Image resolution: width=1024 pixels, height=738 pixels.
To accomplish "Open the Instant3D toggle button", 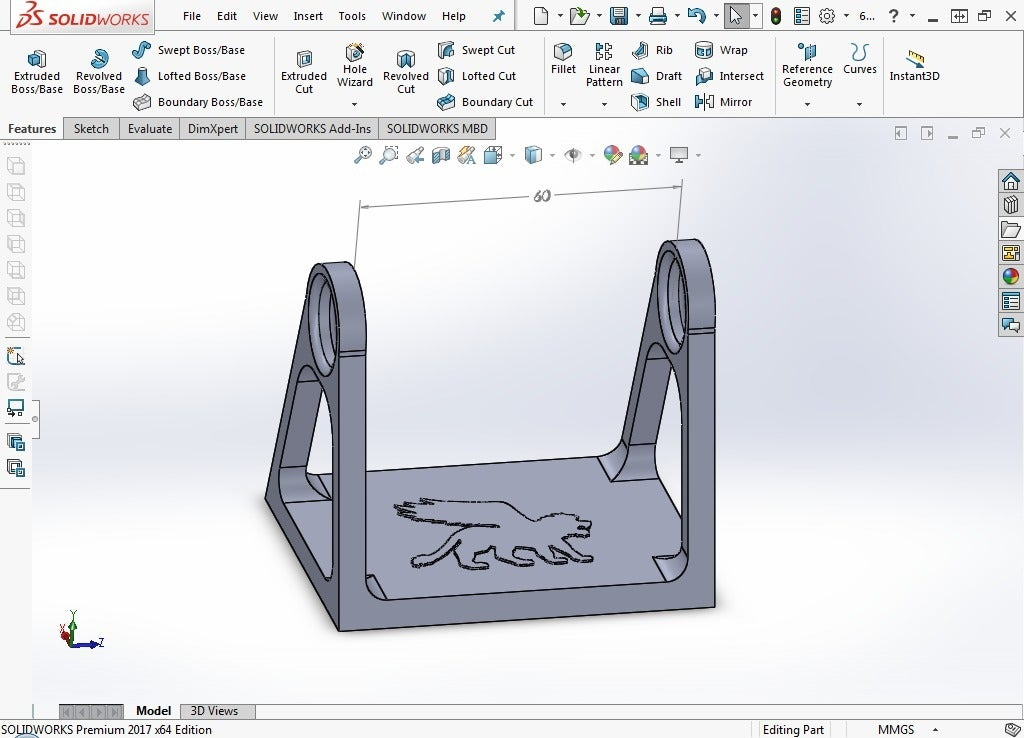I will (x=913, y=66).
